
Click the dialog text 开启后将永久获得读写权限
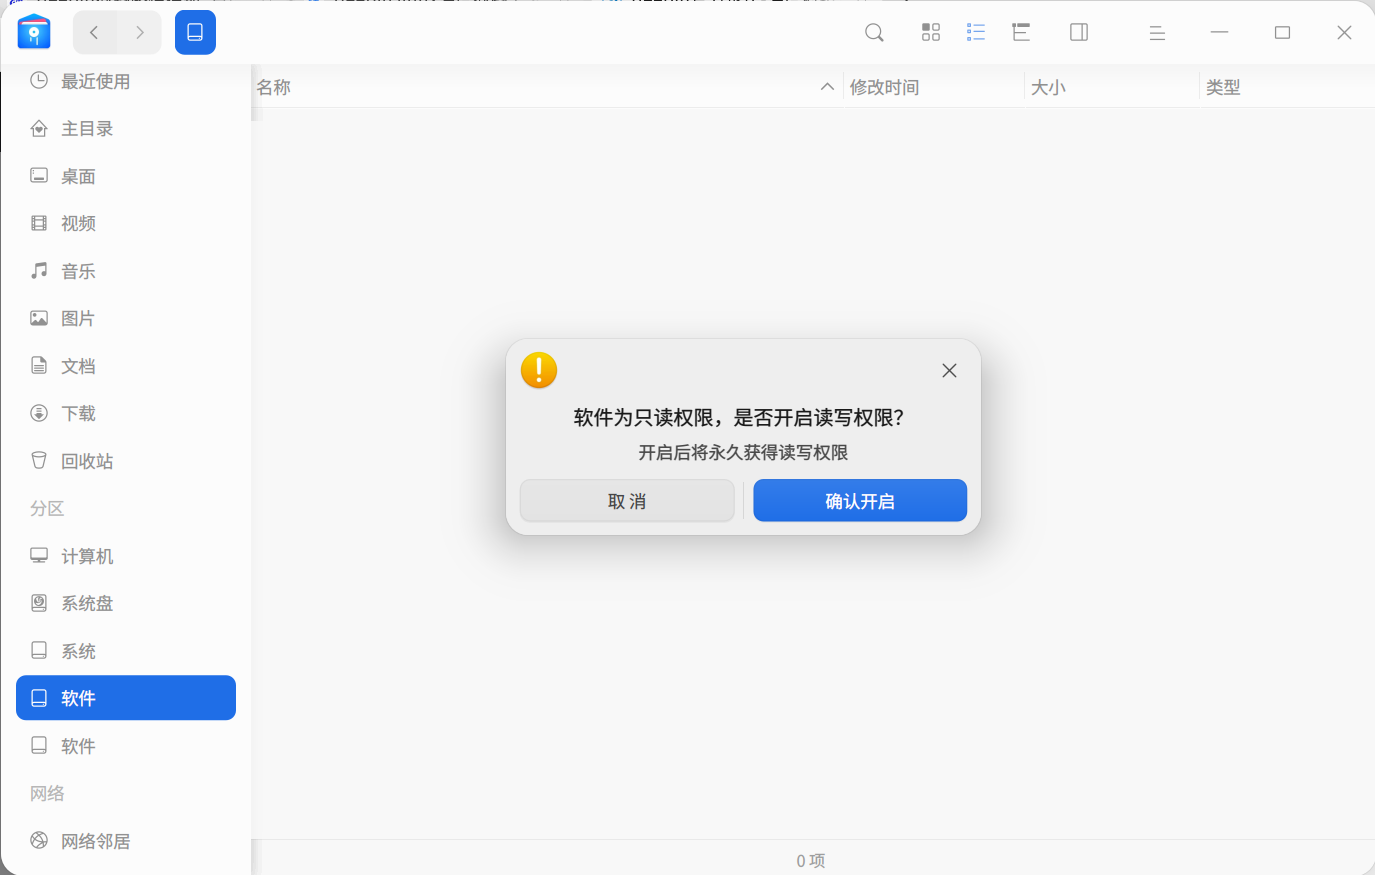coord(743,453)
